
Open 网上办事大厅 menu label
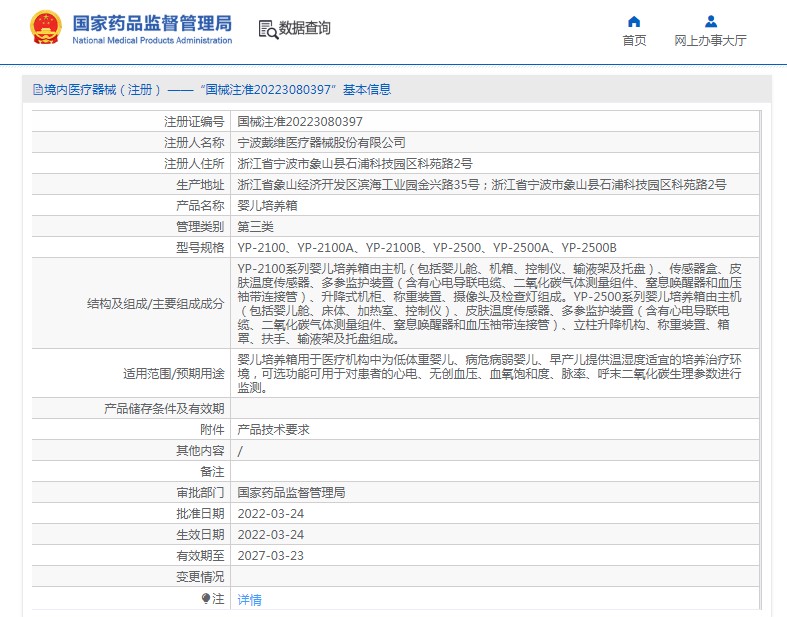(x=710, y=41)
